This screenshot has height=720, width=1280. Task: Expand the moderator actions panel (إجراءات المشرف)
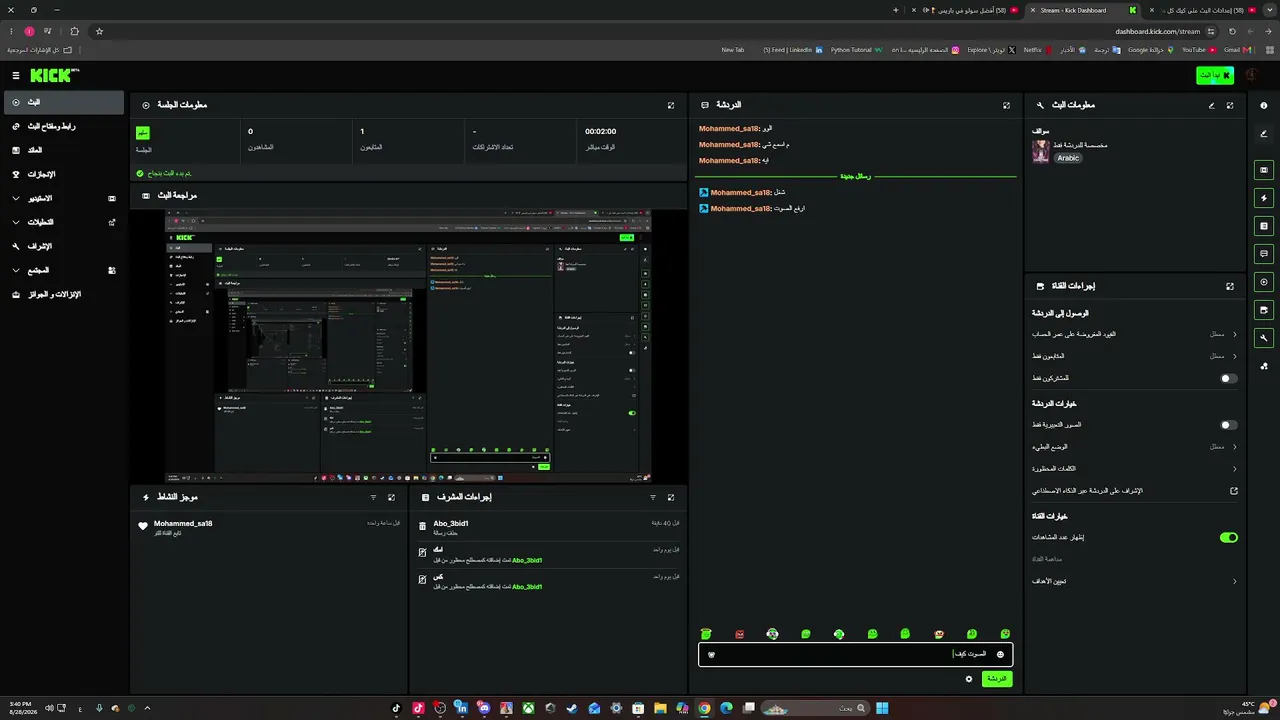point(671,497)
